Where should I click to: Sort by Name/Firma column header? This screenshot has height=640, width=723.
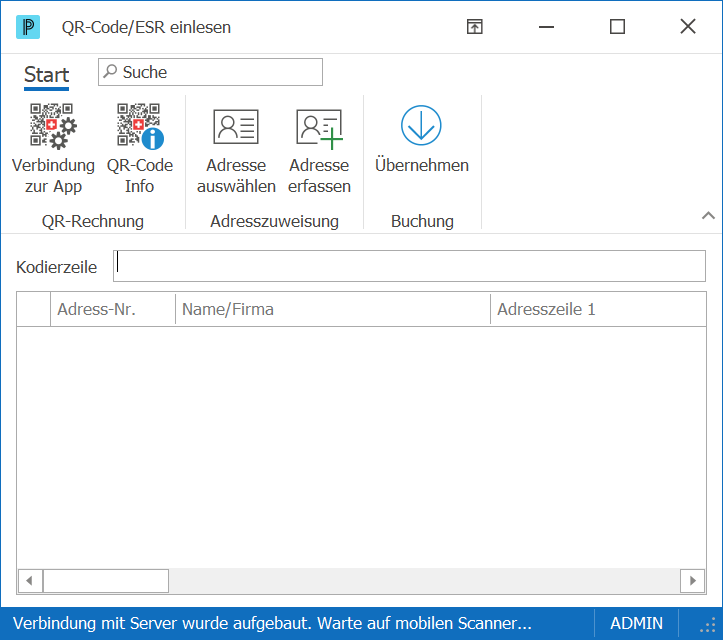(x=332, y=309)
